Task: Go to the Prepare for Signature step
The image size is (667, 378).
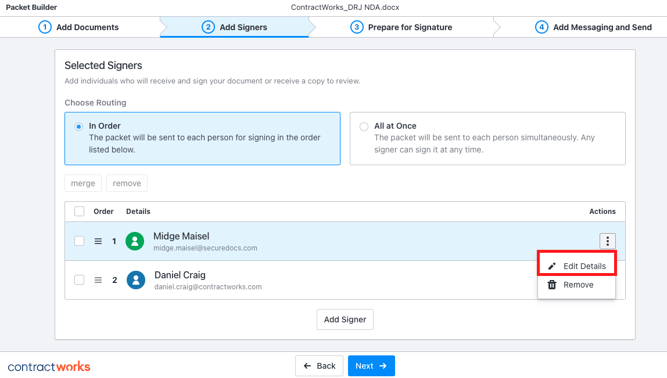Action: coord(401,27)
